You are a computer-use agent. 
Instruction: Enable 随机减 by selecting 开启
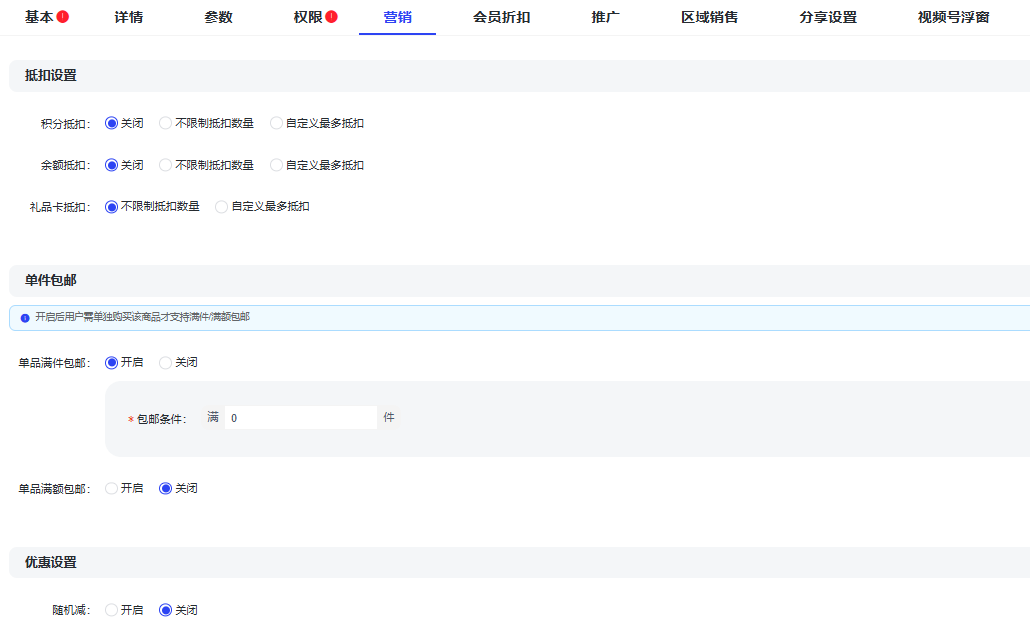click(x=112, y=610)
